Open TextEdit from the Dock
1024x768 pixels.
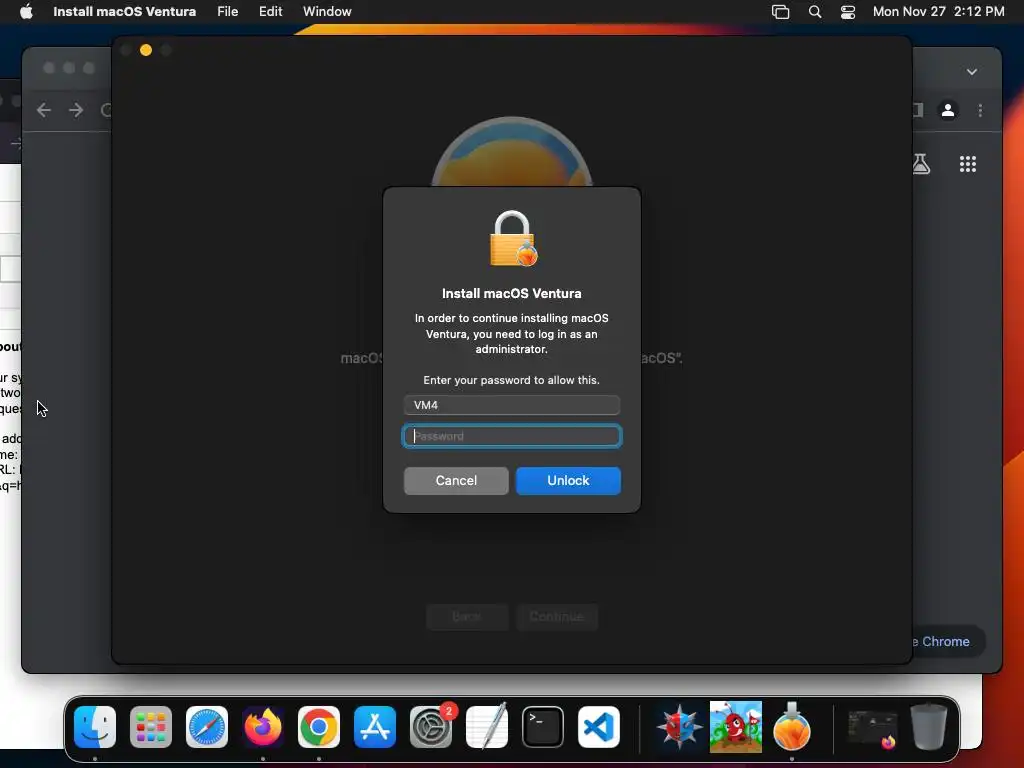pyautogui.click(x=487, y=726)
